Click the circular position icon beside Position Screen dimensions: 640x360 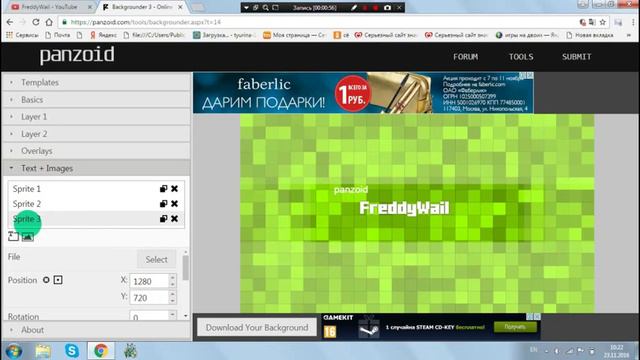46,280
